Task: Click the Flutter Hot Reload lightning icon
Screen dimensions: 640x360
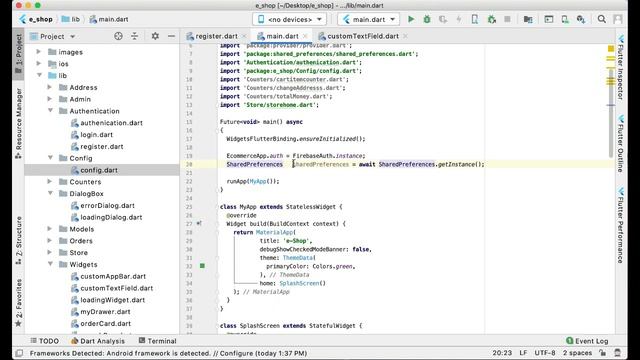Action: pyautogui.click(x=459, y=19)
